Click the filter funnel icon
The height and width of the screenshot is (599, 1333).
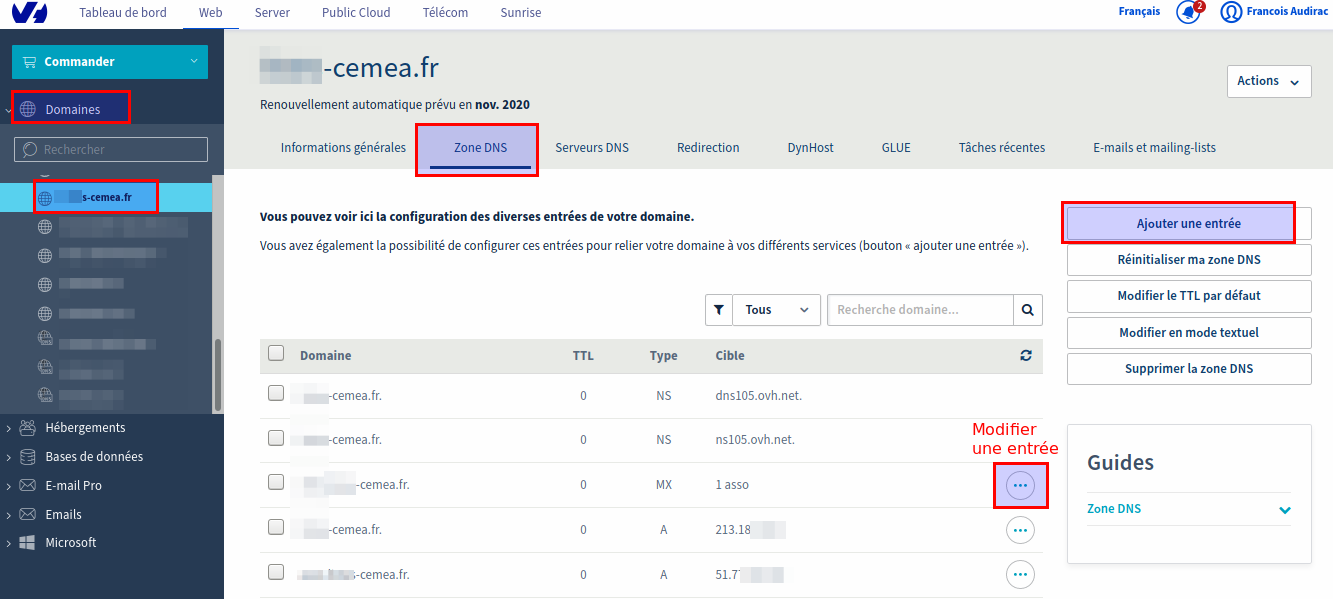click(x=718, y=310)
